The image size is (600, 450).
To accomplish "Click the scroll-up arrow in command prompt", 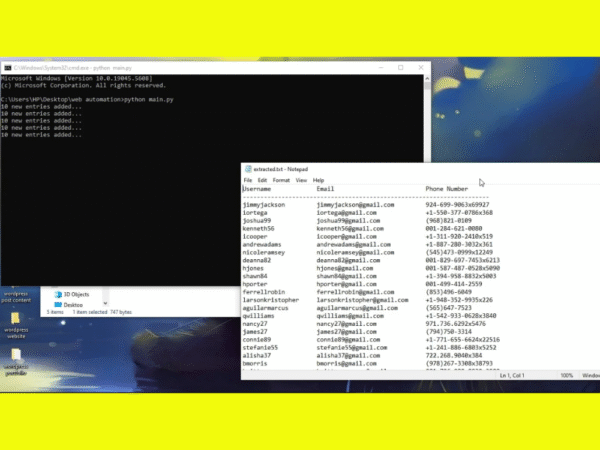I will point(427,78).
